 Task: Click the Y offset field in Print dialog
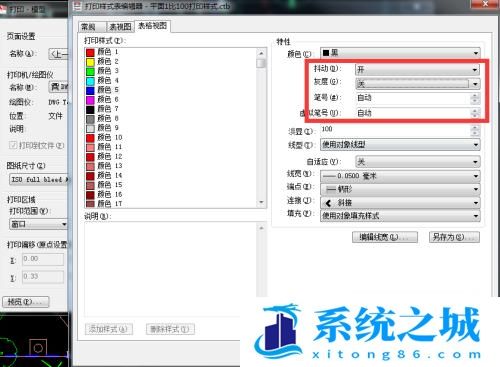click(43, 277)
